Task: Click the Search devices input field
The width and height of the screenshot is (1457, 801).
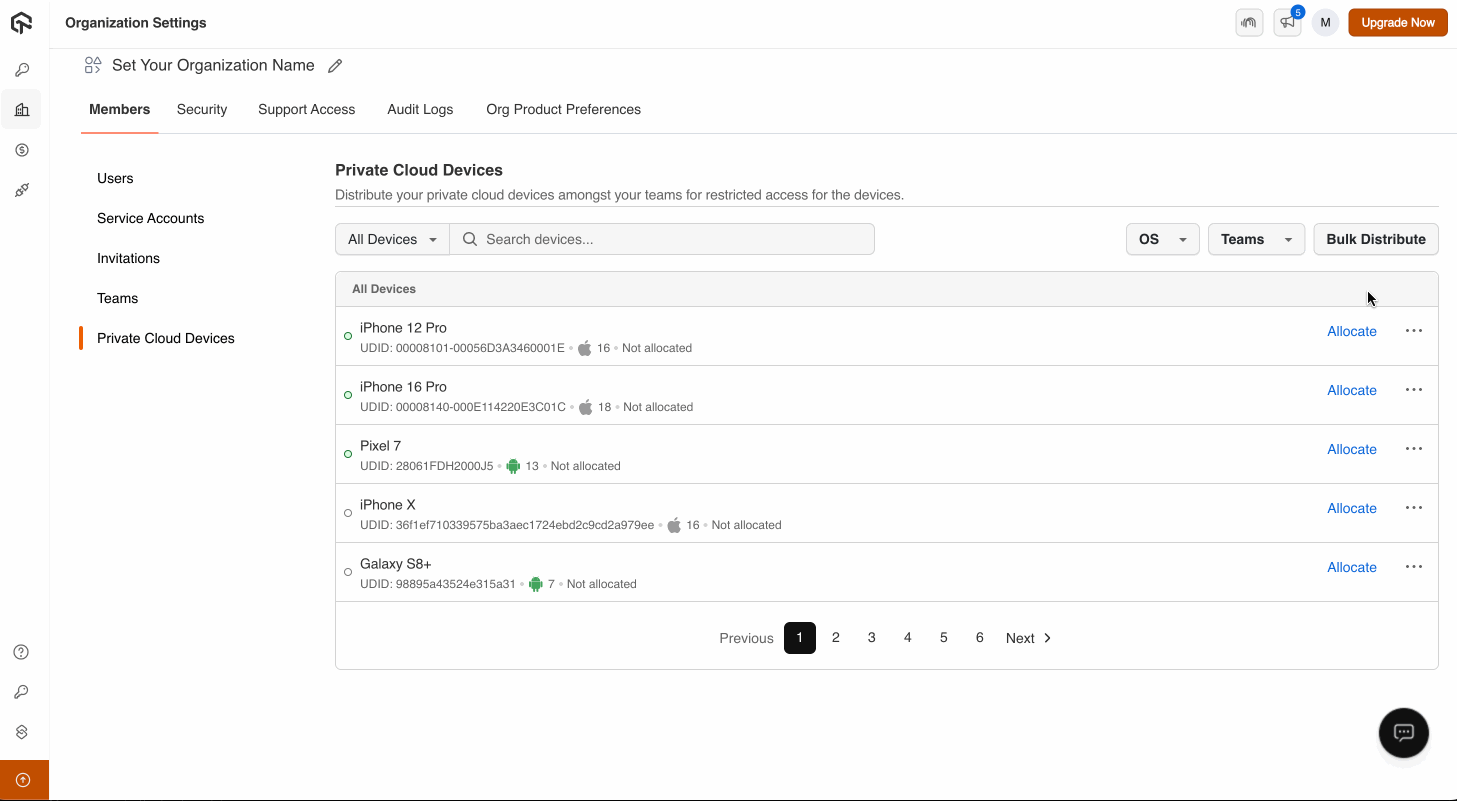Action: click(675, 239)
